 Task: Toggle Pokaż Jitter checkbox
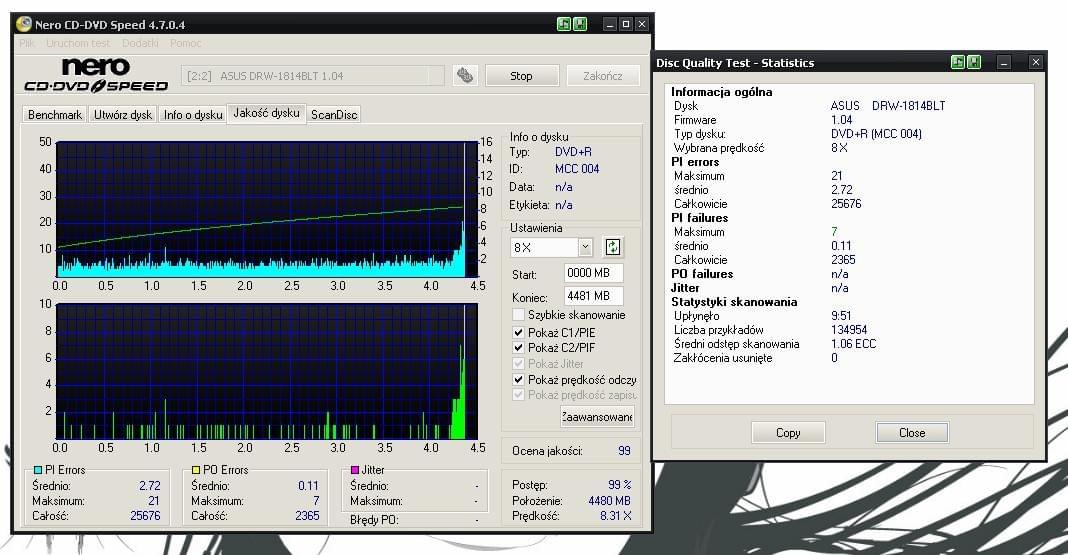tap(518, 364)
